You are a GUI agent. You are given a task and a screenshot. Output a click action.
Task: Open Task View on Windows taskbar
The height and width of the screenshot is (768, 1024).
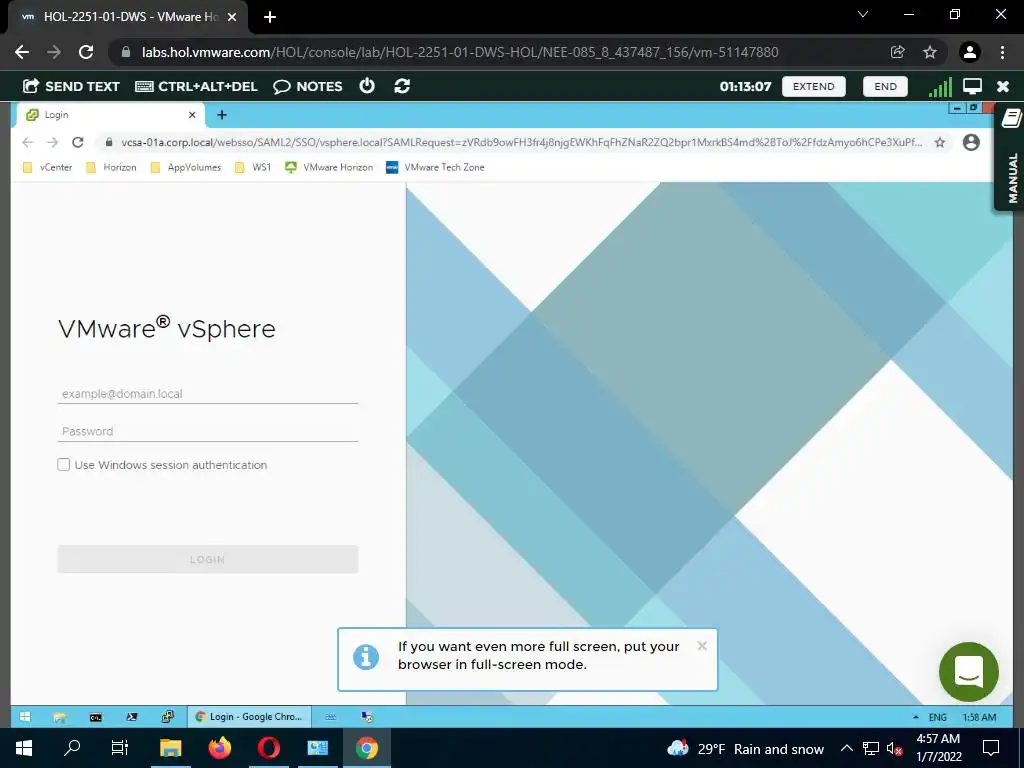pos(120,748)
